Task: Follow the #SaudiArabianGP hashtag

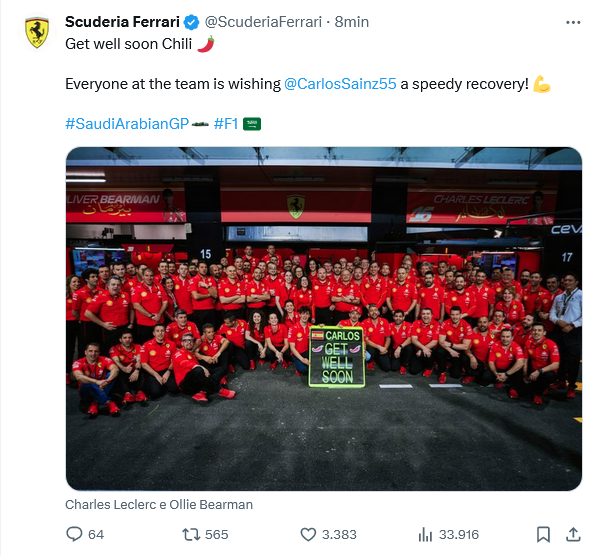Action: 127,124
